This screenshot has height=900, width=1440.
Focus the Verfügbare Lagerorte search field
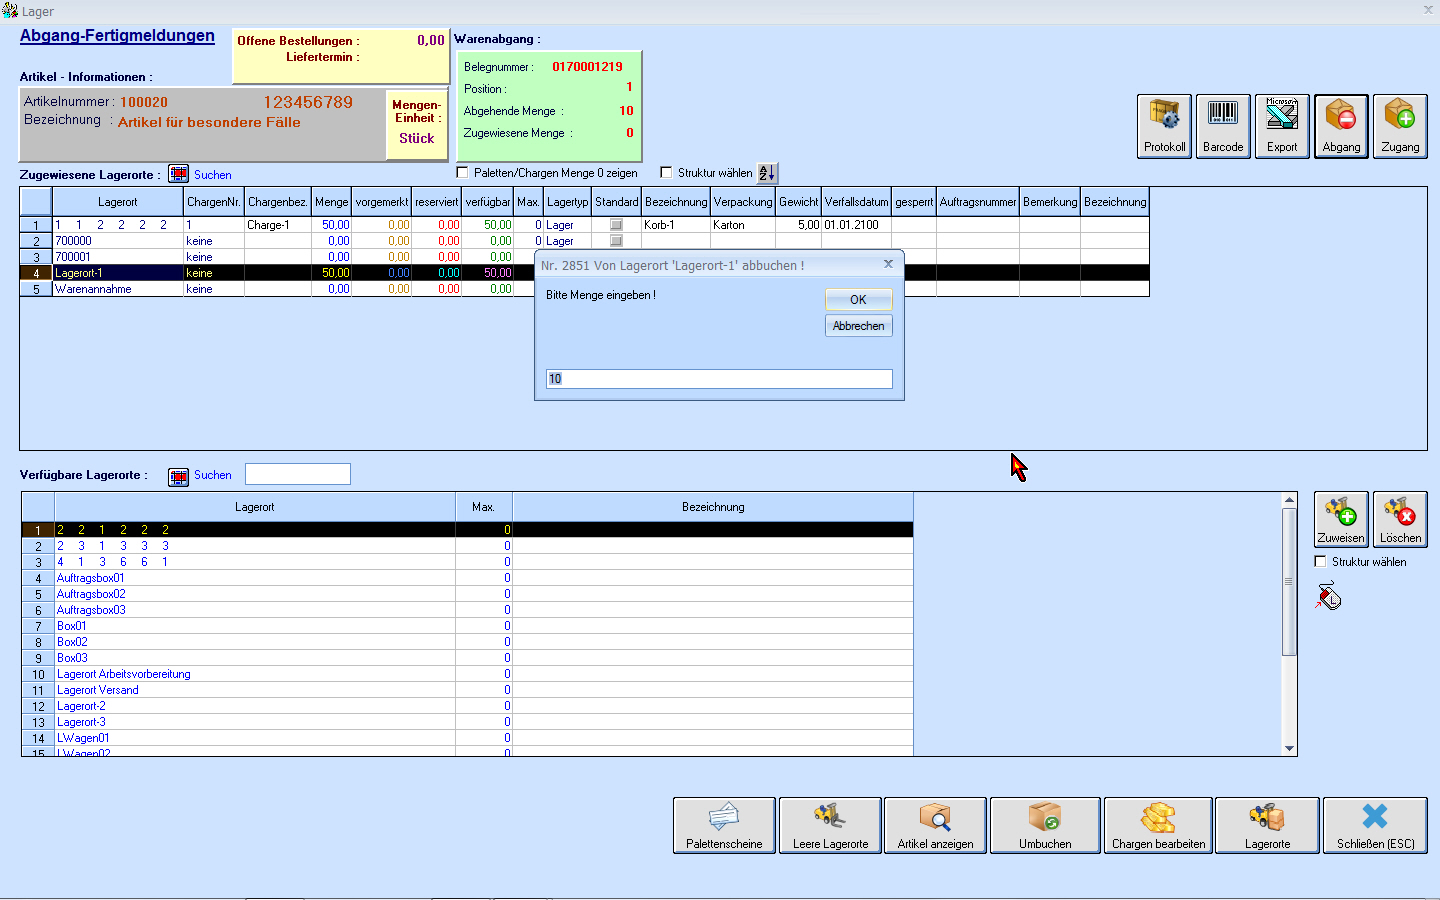(298, 474)
